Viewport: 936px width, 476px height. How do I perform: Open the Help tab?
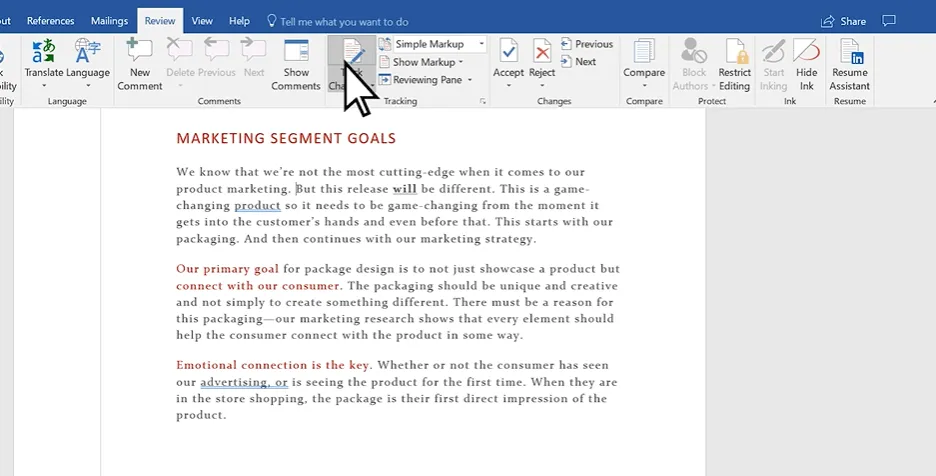(239, 21)
